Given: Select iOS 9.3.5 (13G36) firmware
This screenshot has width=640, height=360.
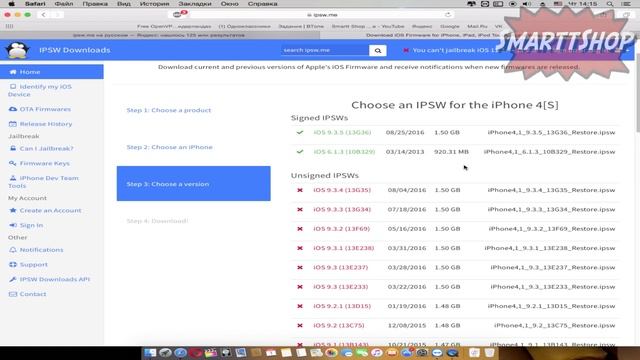Looking at the screenshot, I should (342, 132).
